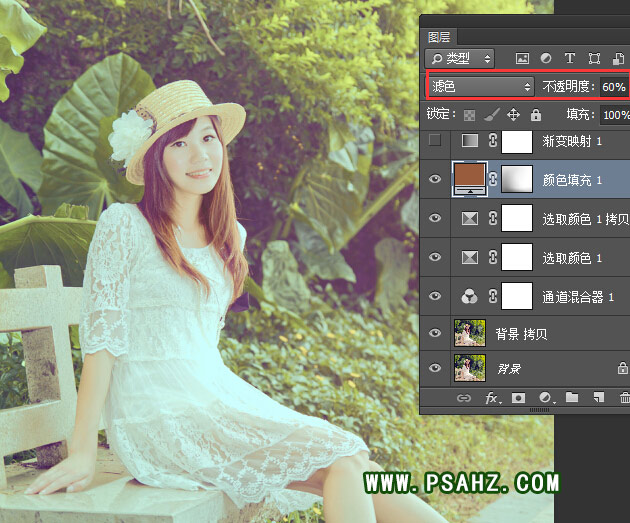The height and width of the screenshot is (523, 630).
Task: Toggle lock all padlock icon
Action: [536, 115]
